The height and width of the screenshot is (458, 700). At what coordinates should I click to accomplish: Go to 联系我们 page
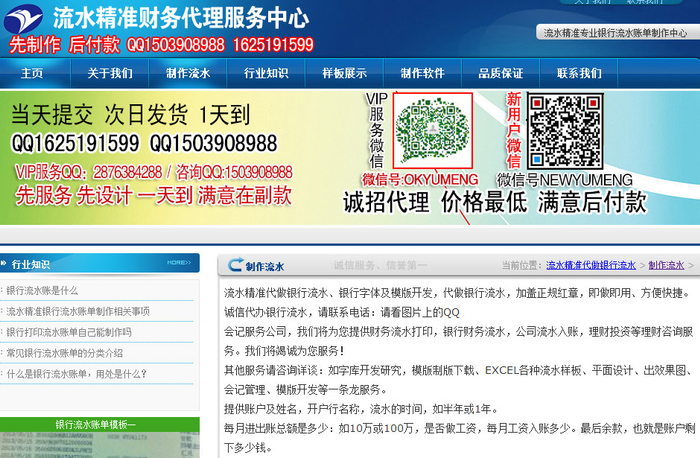coord(579,73)
